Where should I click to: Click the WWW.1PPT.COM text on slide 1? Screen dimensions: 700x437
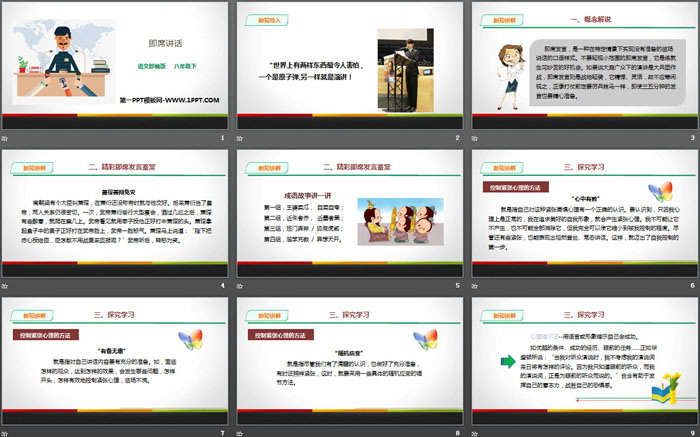[192, 100]
